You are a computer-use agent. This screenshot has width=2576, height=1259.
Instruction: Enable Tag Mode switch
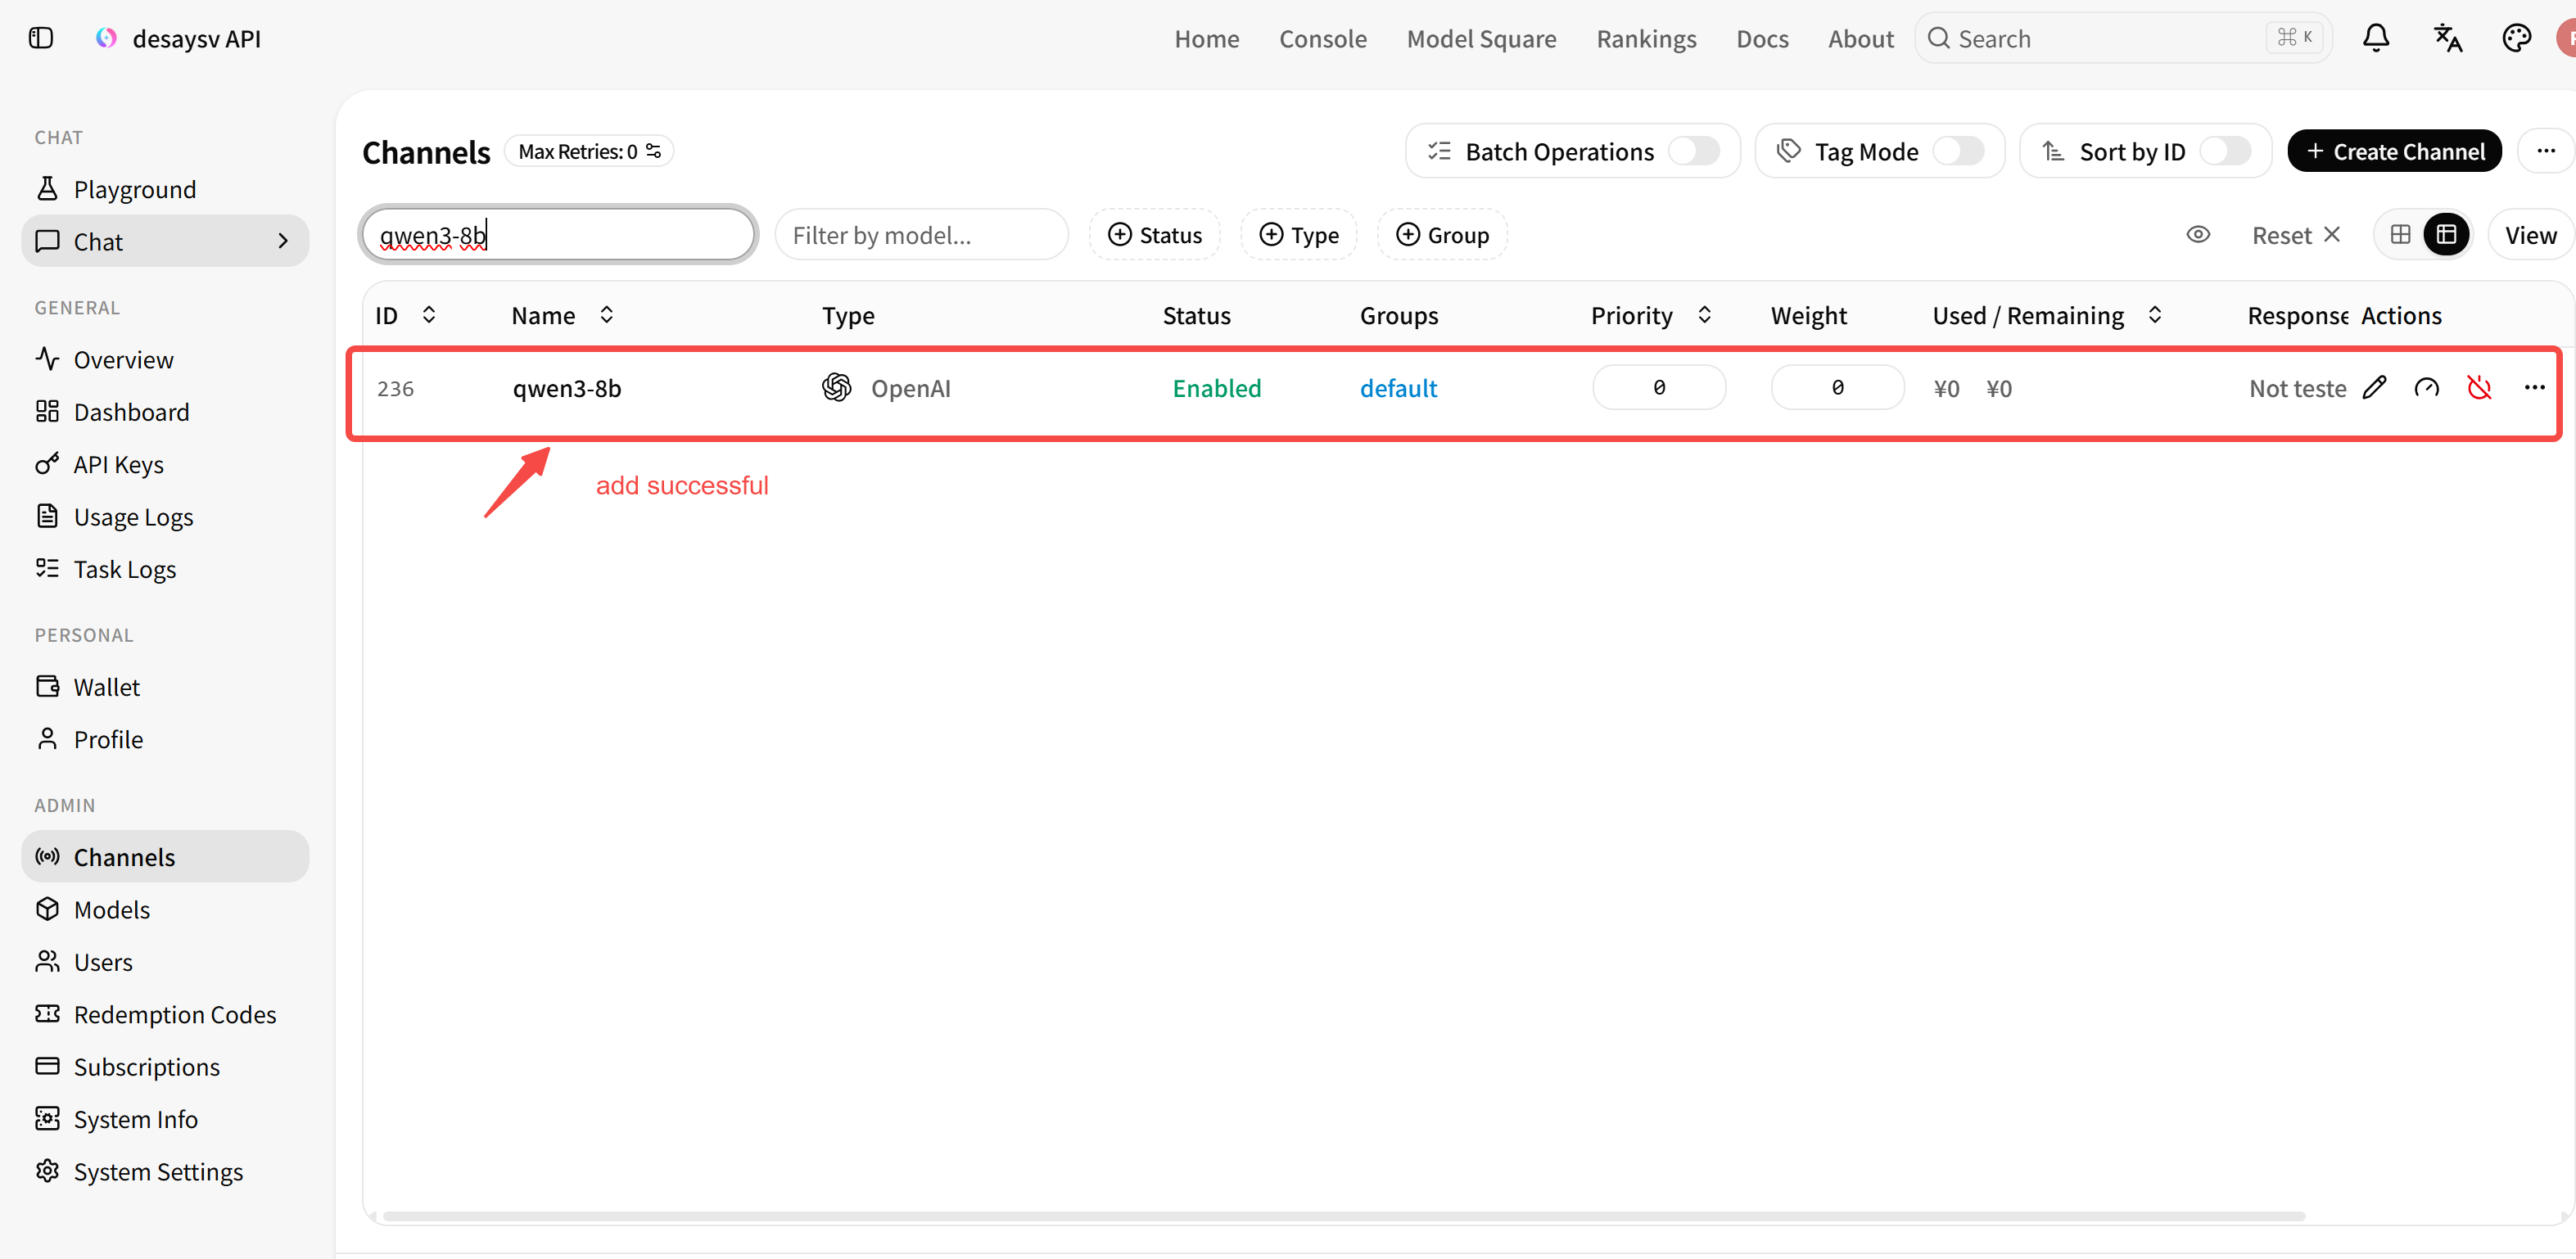(1958, 151)
